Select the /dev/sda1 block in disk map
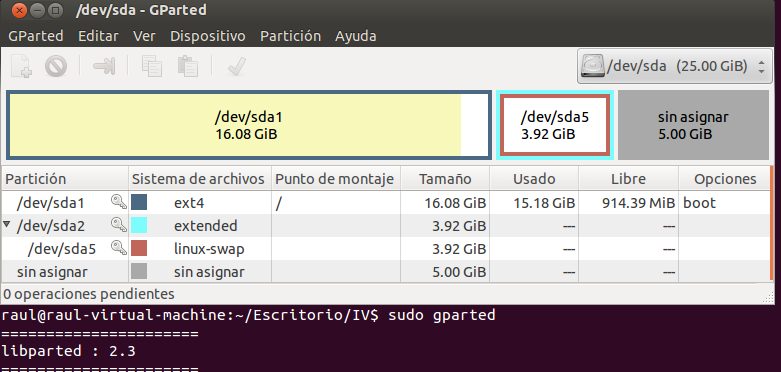 (249, 125)
